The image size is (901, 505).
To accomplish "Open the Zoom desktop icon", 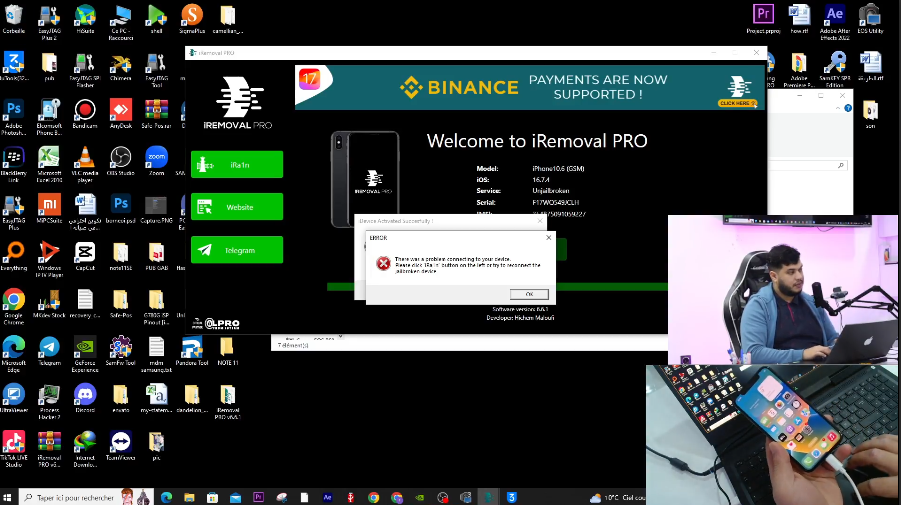I will (156, 161).
